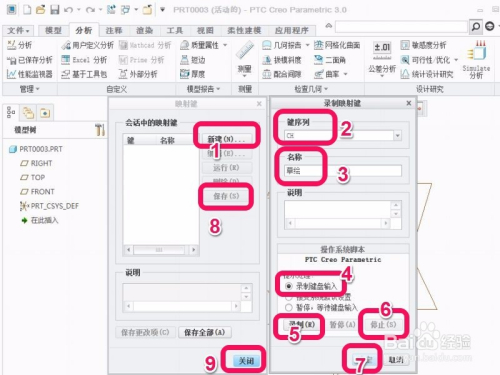Expand 检查几何 group dropdown

(311, 89)
